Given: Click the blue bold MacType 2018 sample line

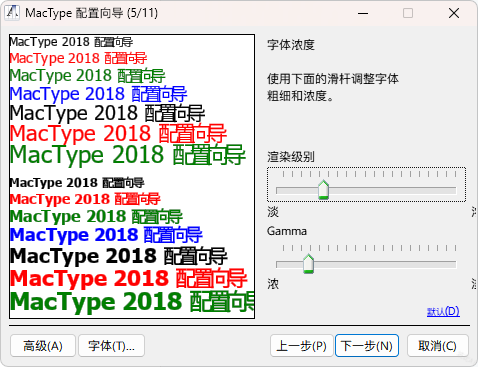Looking at the screenshot, I should point(106,235).
